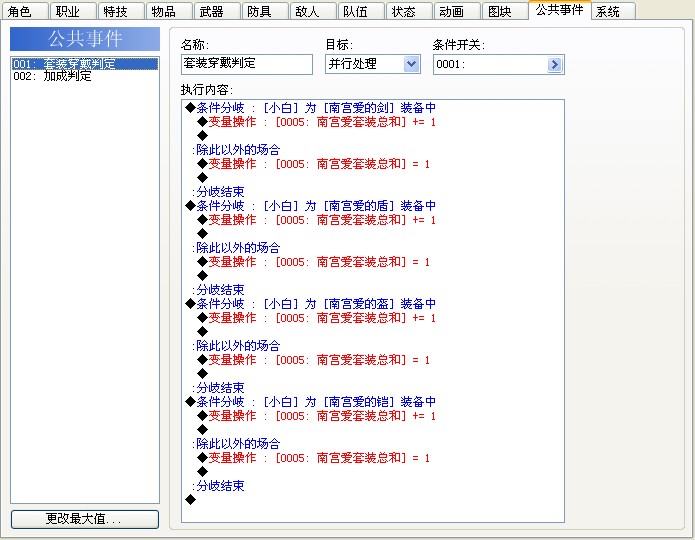The height and width of the screenshot is (540, 695).
Task: Select the += 1 line under 南宫爱的剑 branch
Action: (x=316, y=122)
